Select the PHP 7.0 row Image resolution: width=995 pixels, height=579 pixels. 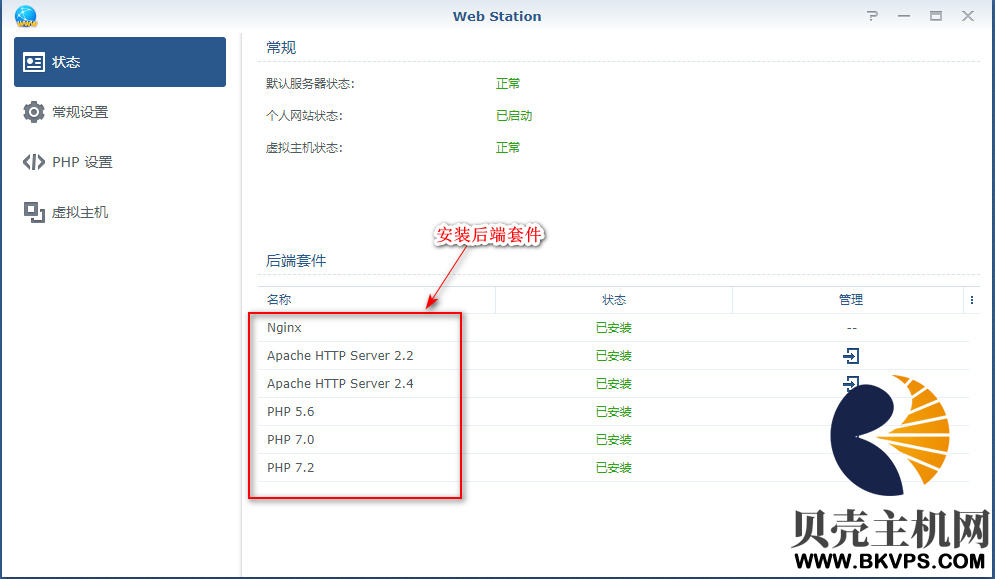(x=614, y=439)
